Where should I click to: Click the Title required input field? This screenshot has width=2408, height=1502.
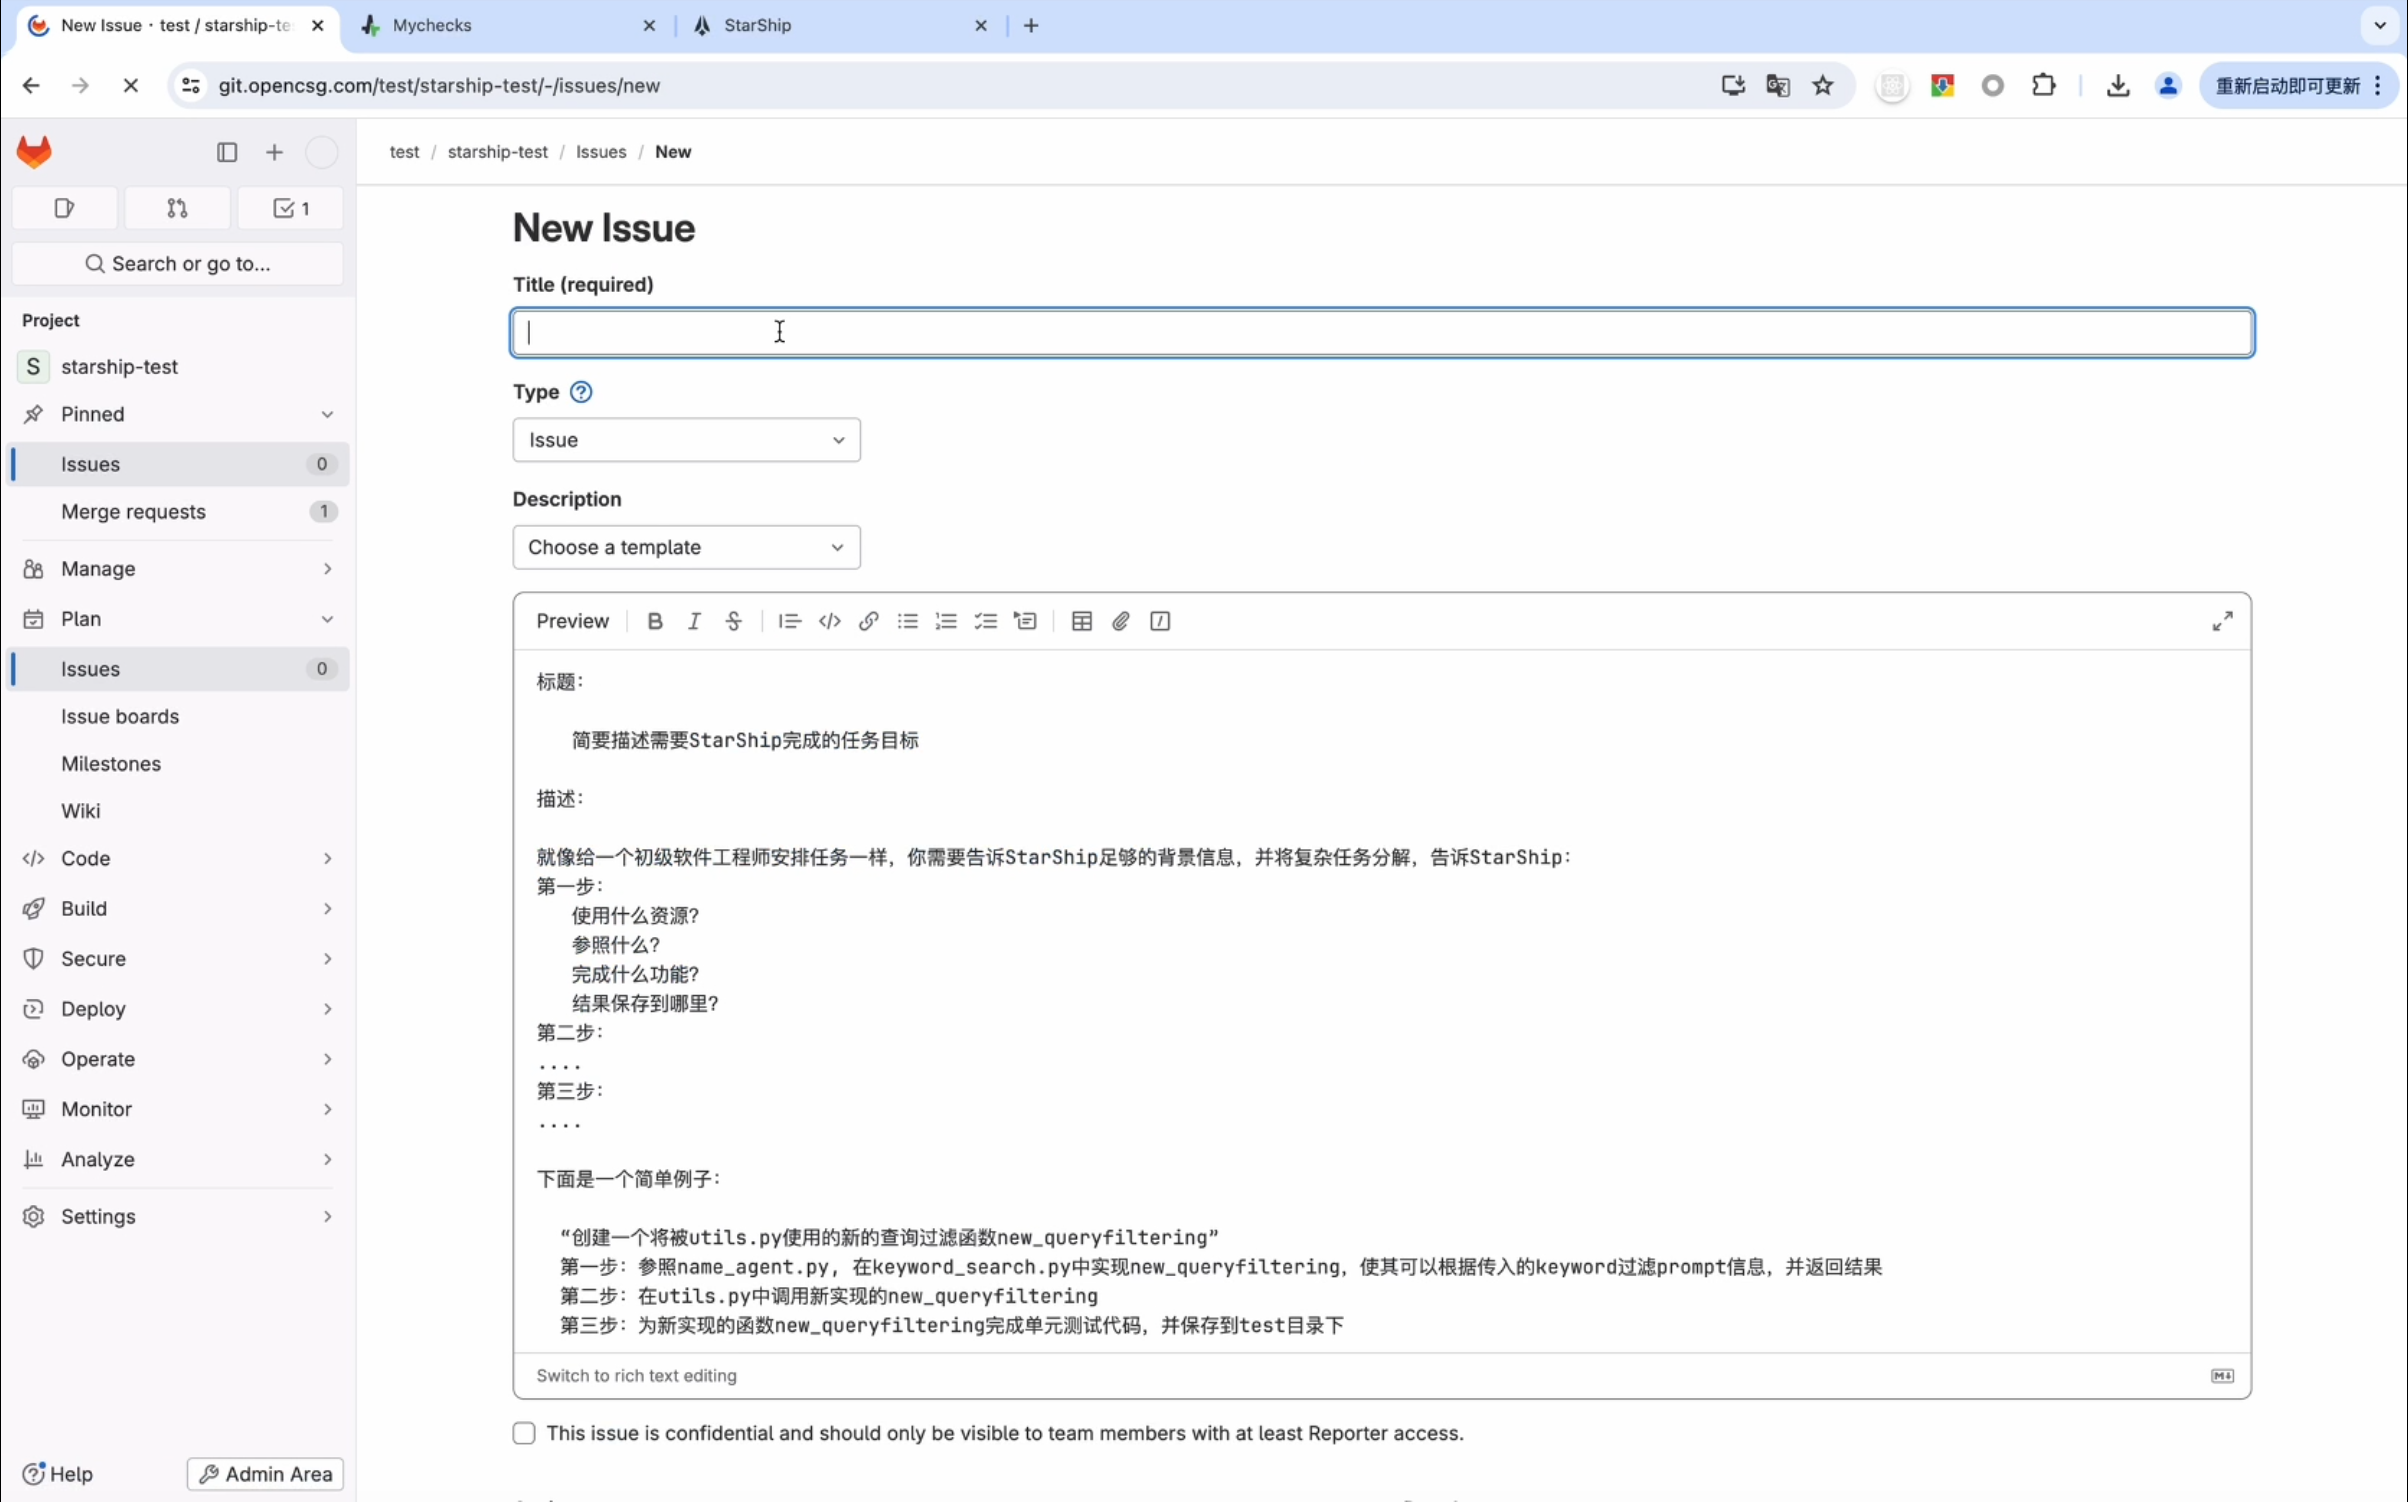(1382, 331)
